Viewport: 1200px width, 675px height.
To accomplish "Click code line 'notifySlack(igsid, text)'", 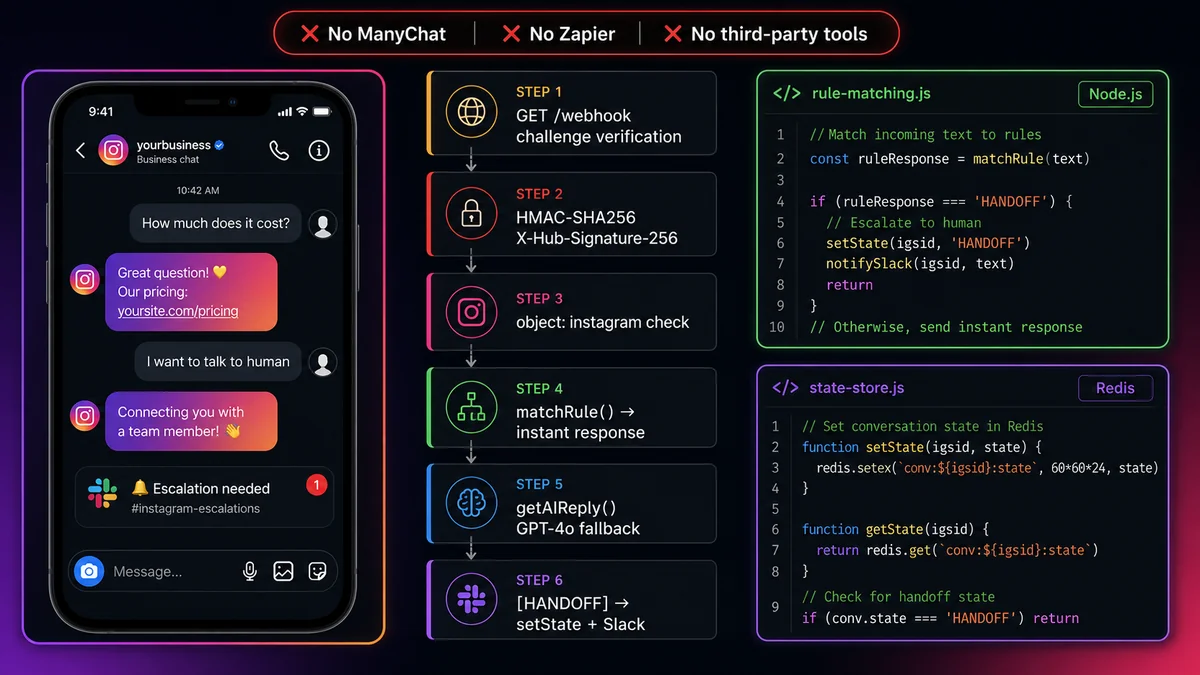I will click(x=920, y=264).
